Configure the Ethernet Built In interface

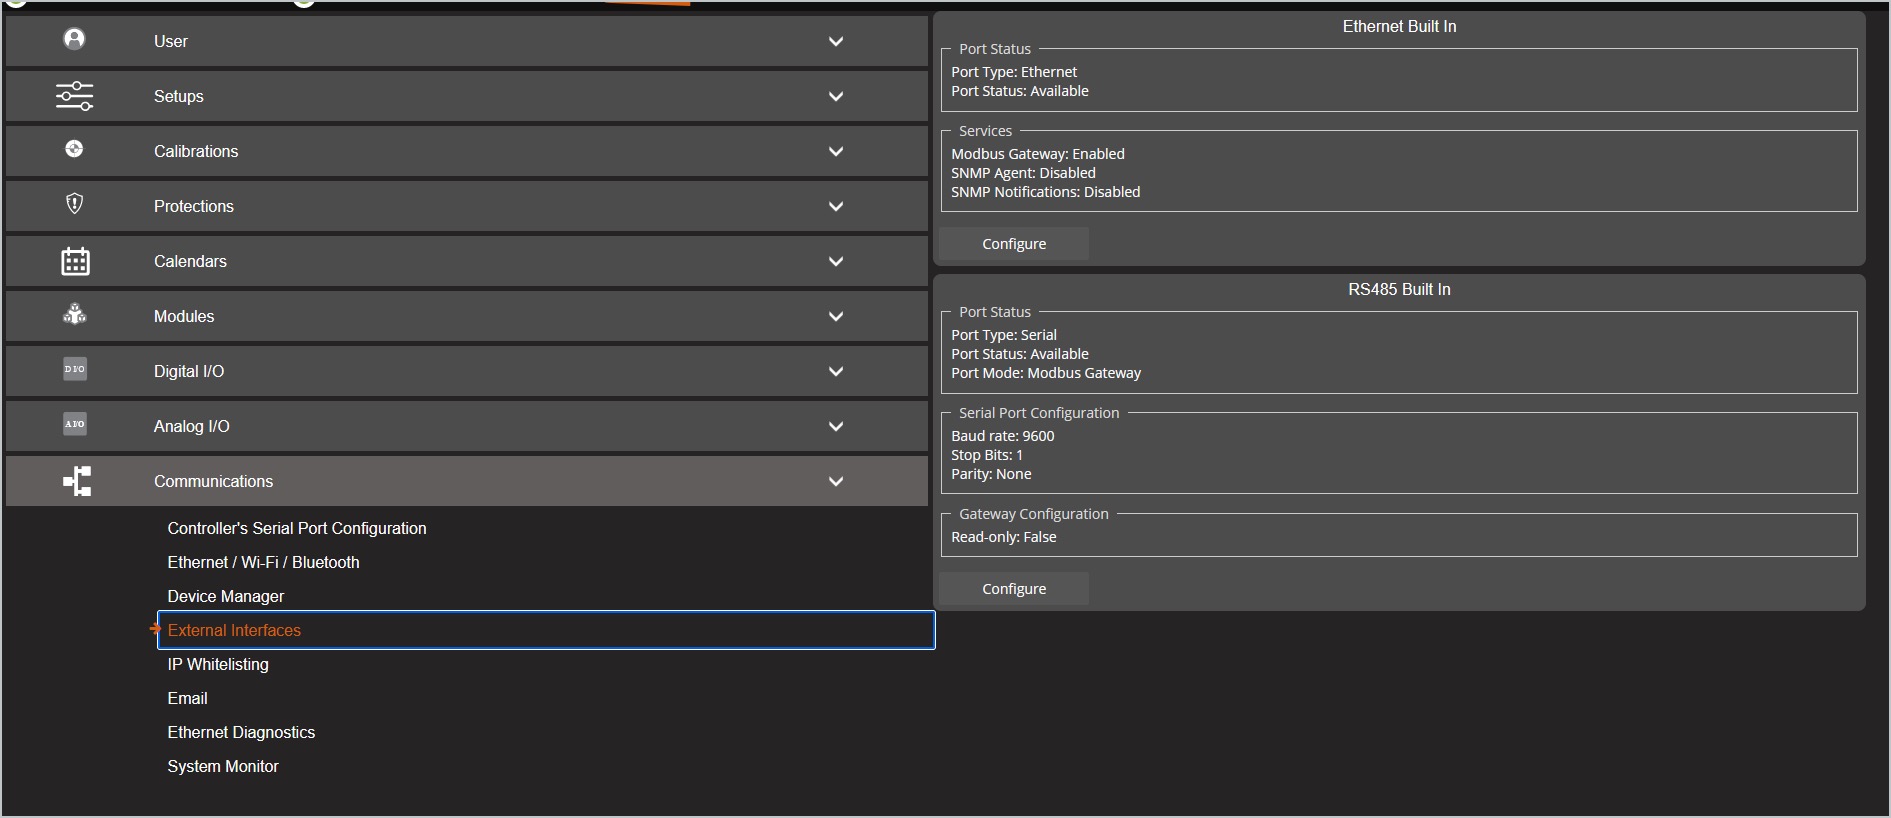[1014, 244]
